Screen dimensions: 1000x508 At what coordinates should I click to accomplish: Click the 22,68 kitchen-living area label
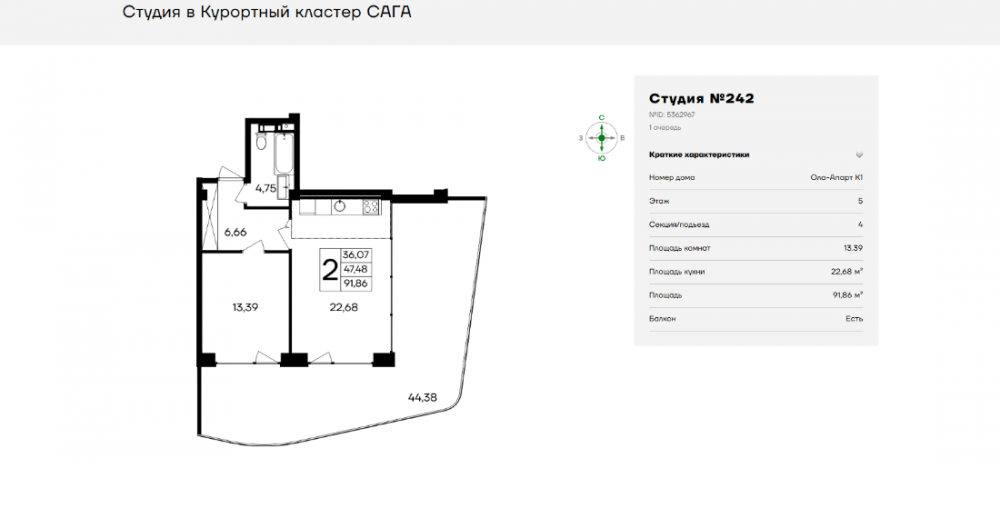pos(343,307)
